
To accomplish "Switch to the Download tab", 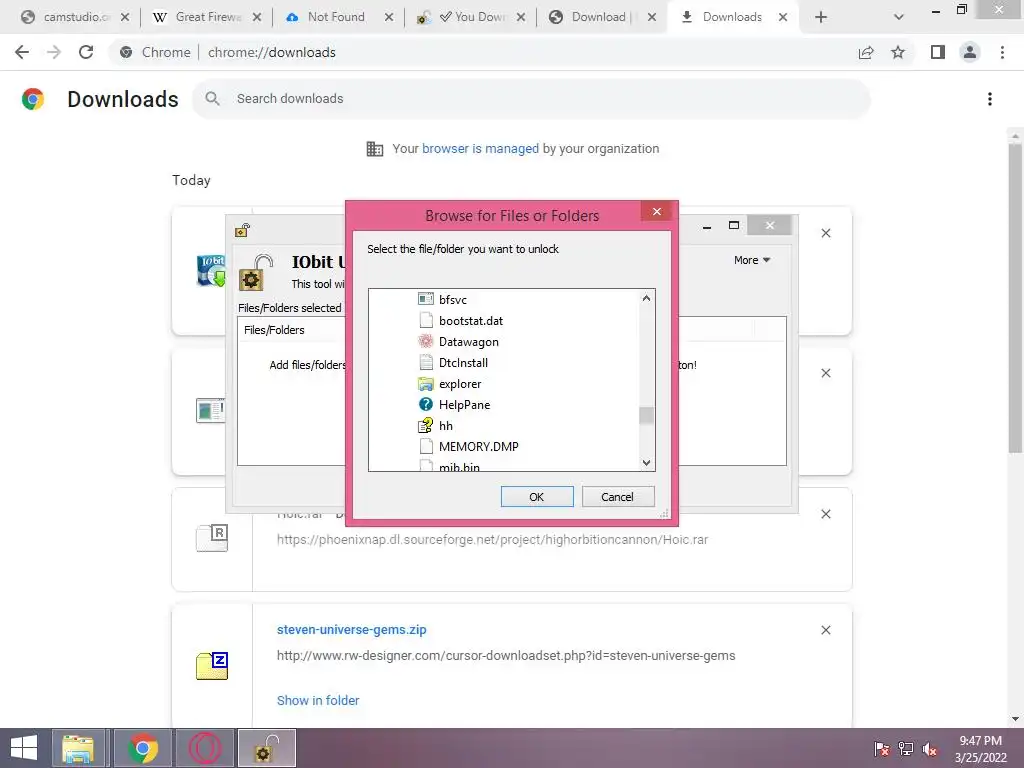I will pyautogui.click(x=602, y=17).
